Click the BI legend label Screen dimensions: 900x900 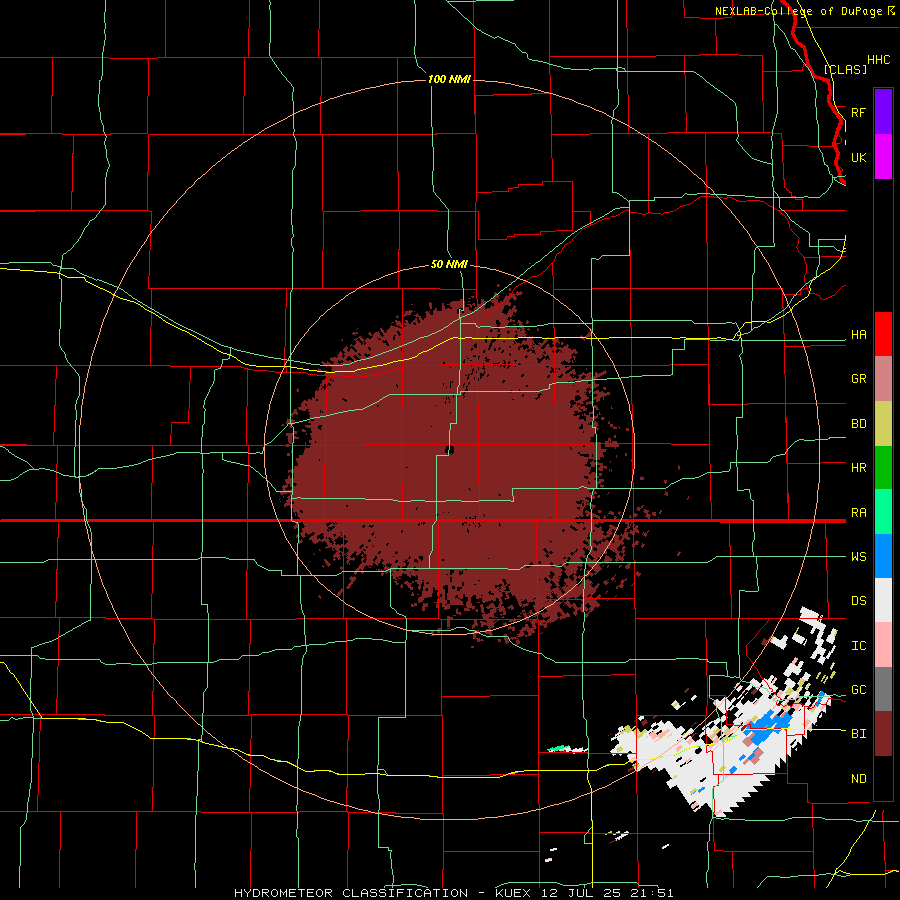point(858,734)
